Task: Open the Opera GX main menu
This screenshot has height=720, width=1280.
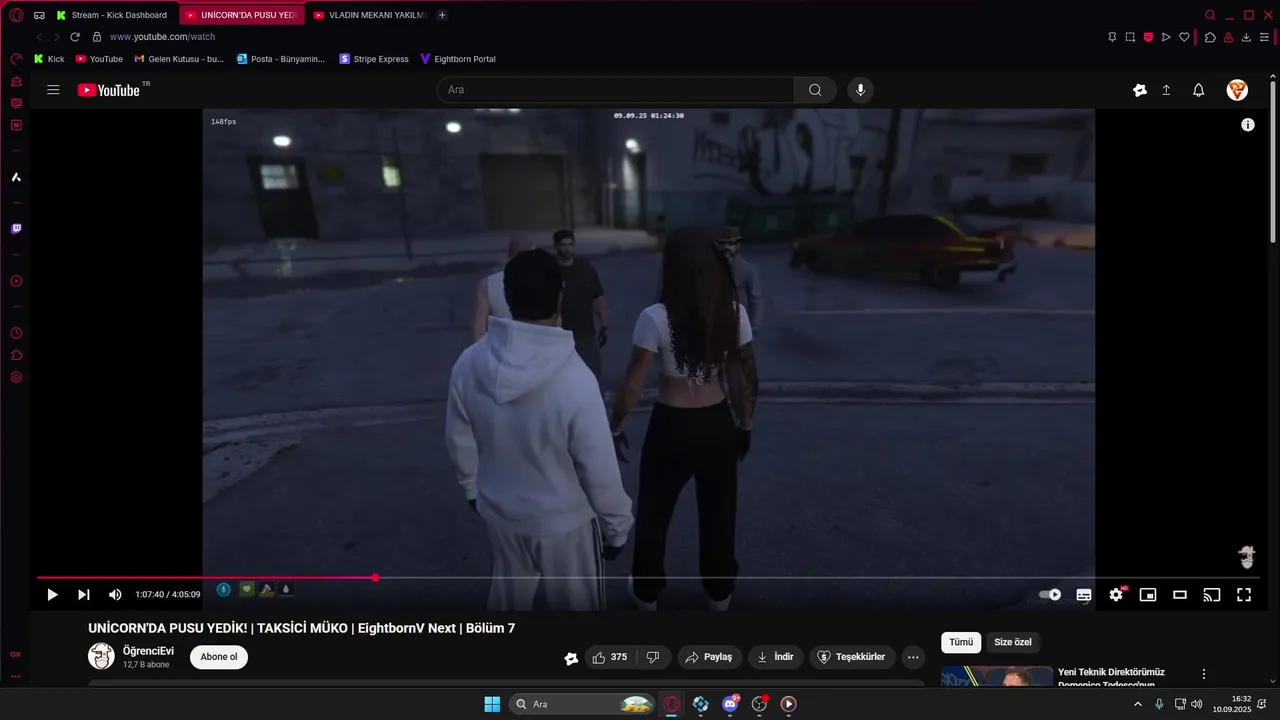Action: (x=16, y=15)
